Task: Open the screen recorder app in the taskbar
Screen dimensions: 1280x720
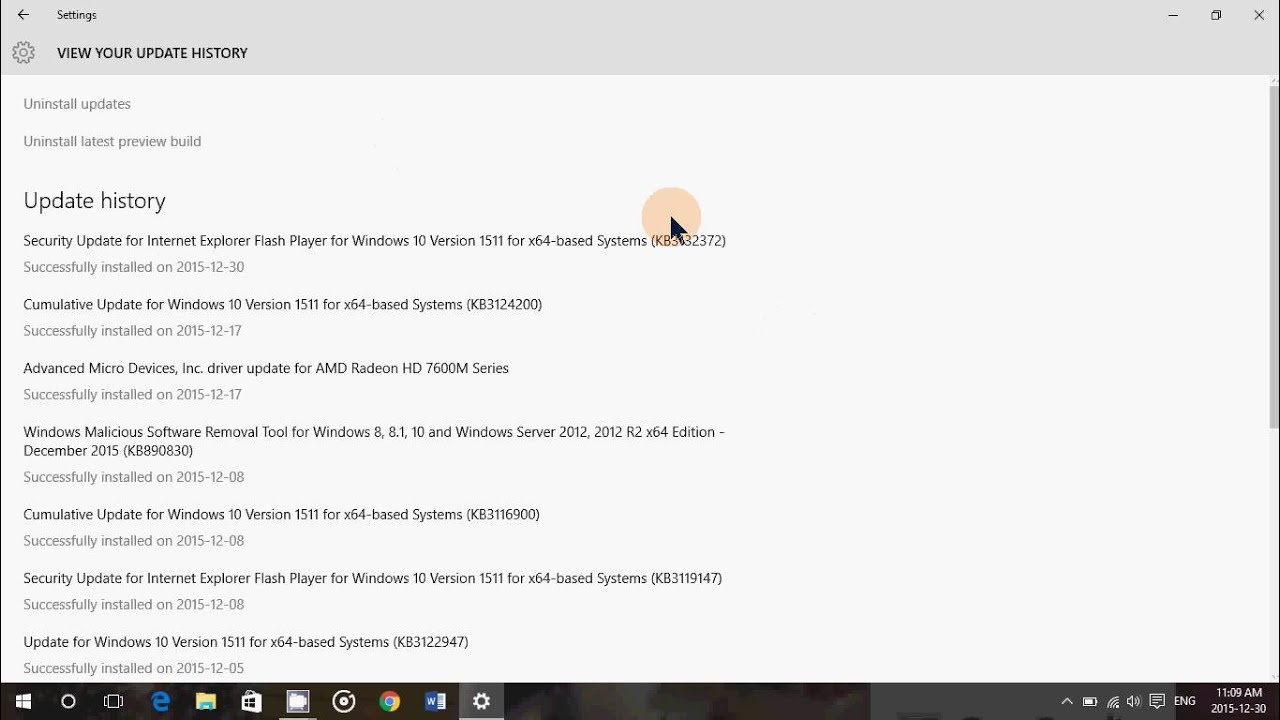Action: point(298,702)
